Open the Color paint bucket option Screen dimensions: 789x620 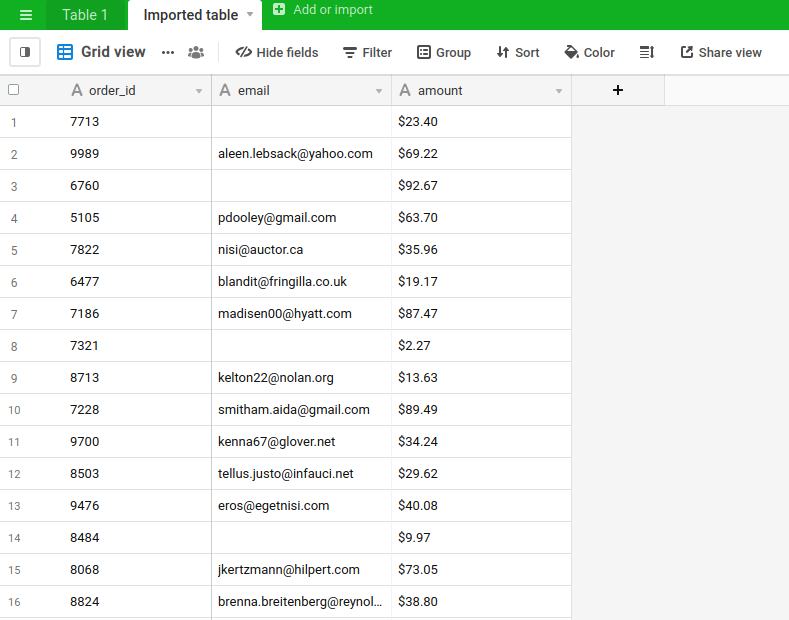point(589,52)
